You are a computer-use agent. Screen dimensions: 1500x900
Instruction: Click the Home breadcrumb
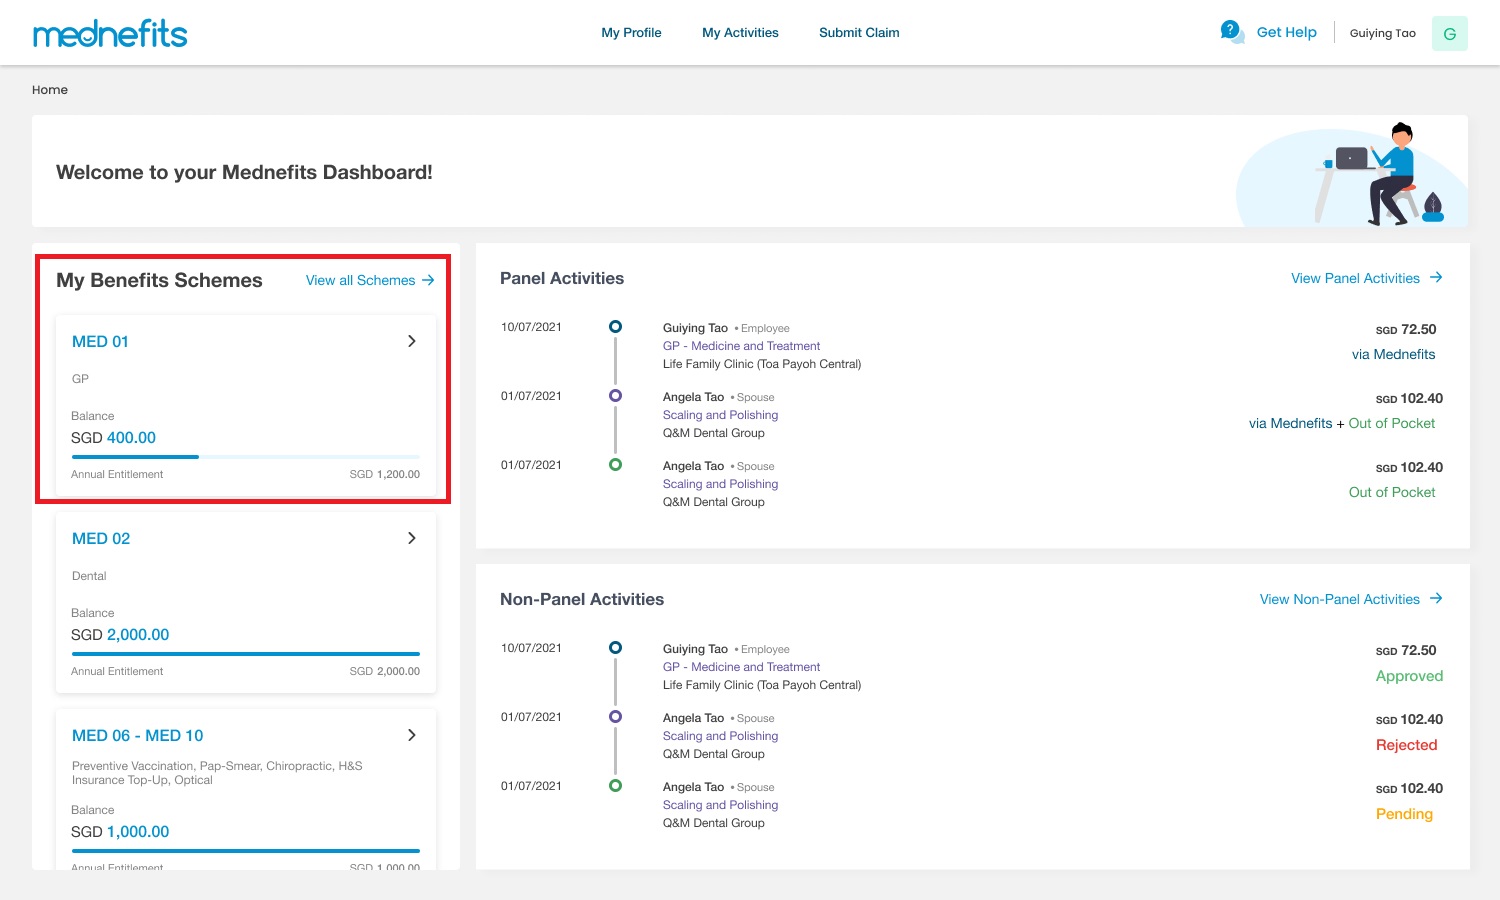pos(50,89)
